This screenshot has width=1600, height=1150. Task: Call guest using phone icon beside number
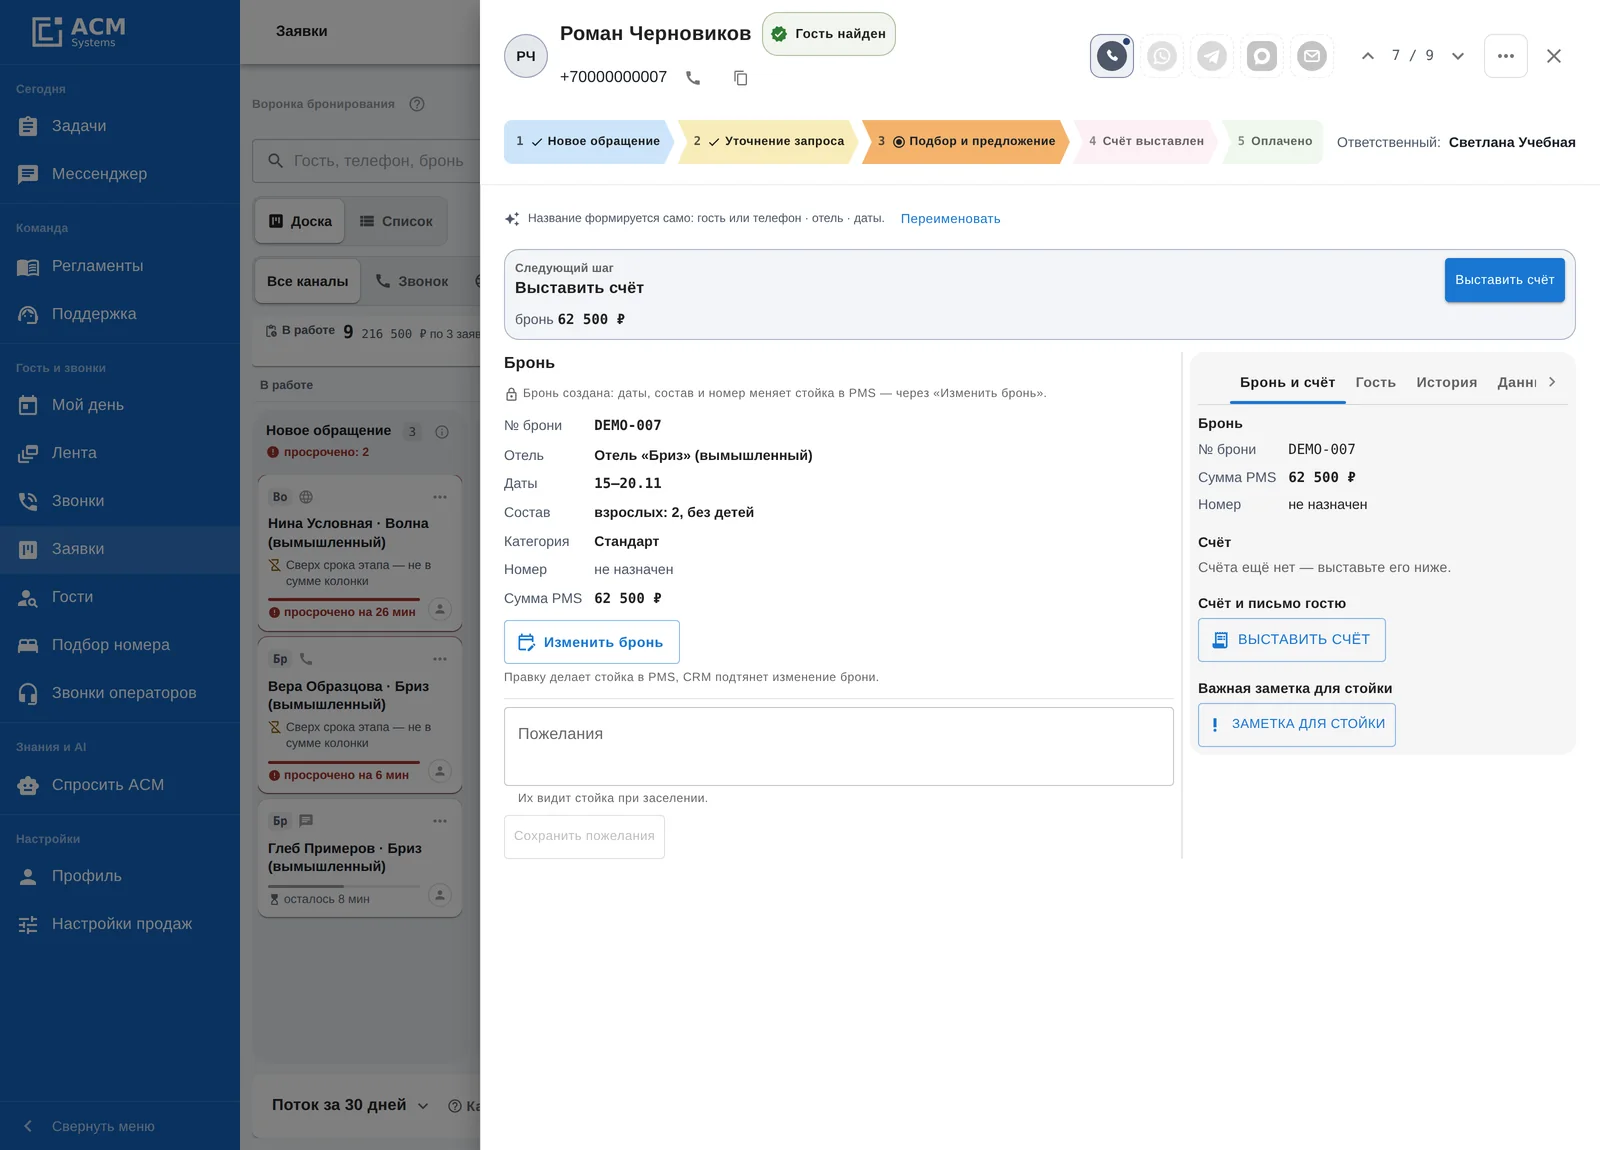point(693,78)
